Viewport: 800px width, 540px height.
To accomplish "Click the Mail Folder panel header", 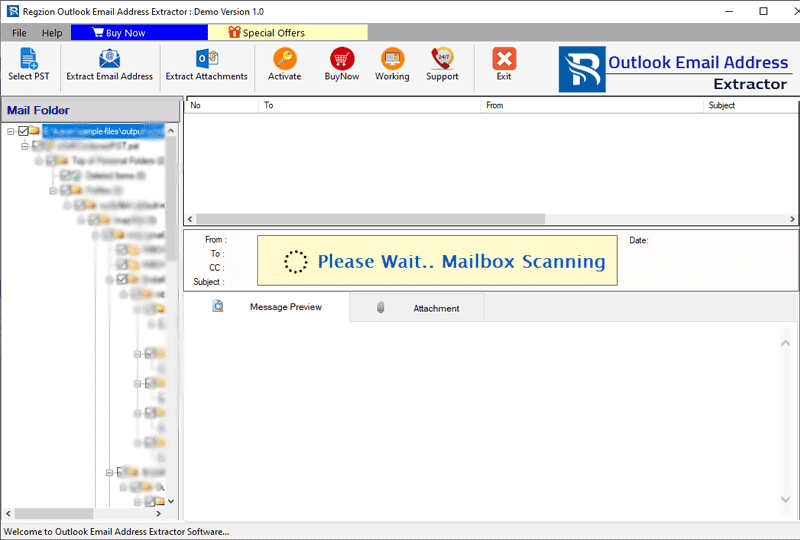I will pos(91,110).
